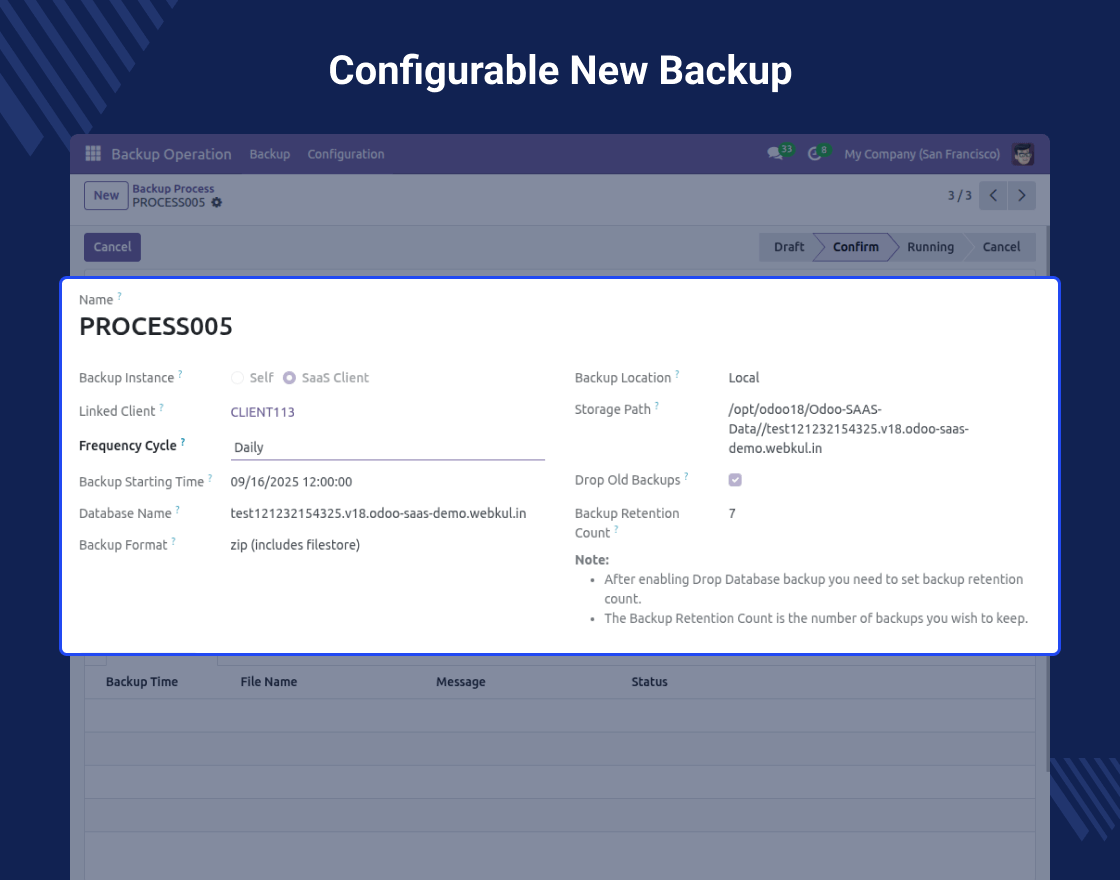The width and height of the screenshot is (1120, 880).
Task: Click help mark beside Drop Old Backups
Action: pyautogui.click(x=686, y=476)
